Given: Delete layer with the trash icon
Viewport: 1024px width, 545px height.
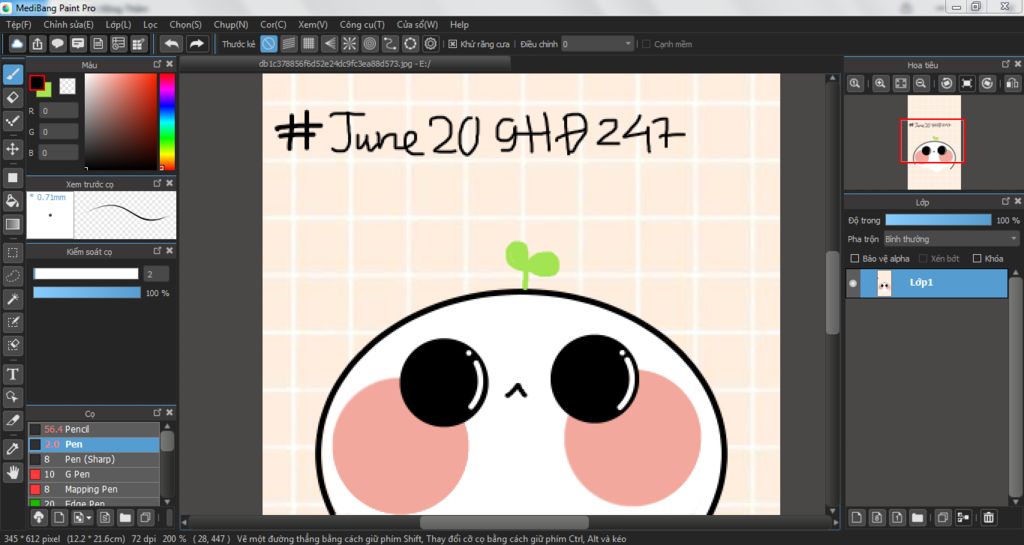Looking at the screenshot, I should [989, 518].
